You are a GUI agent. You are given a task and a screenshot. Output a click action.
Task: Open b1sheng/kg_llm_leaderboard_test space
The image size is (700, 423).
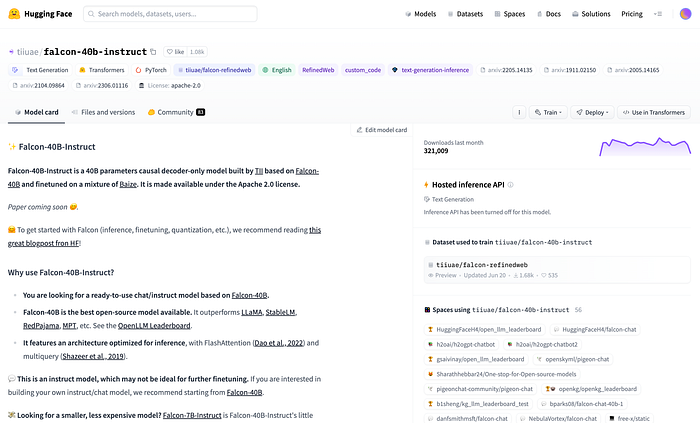click(x=478, y=404)
